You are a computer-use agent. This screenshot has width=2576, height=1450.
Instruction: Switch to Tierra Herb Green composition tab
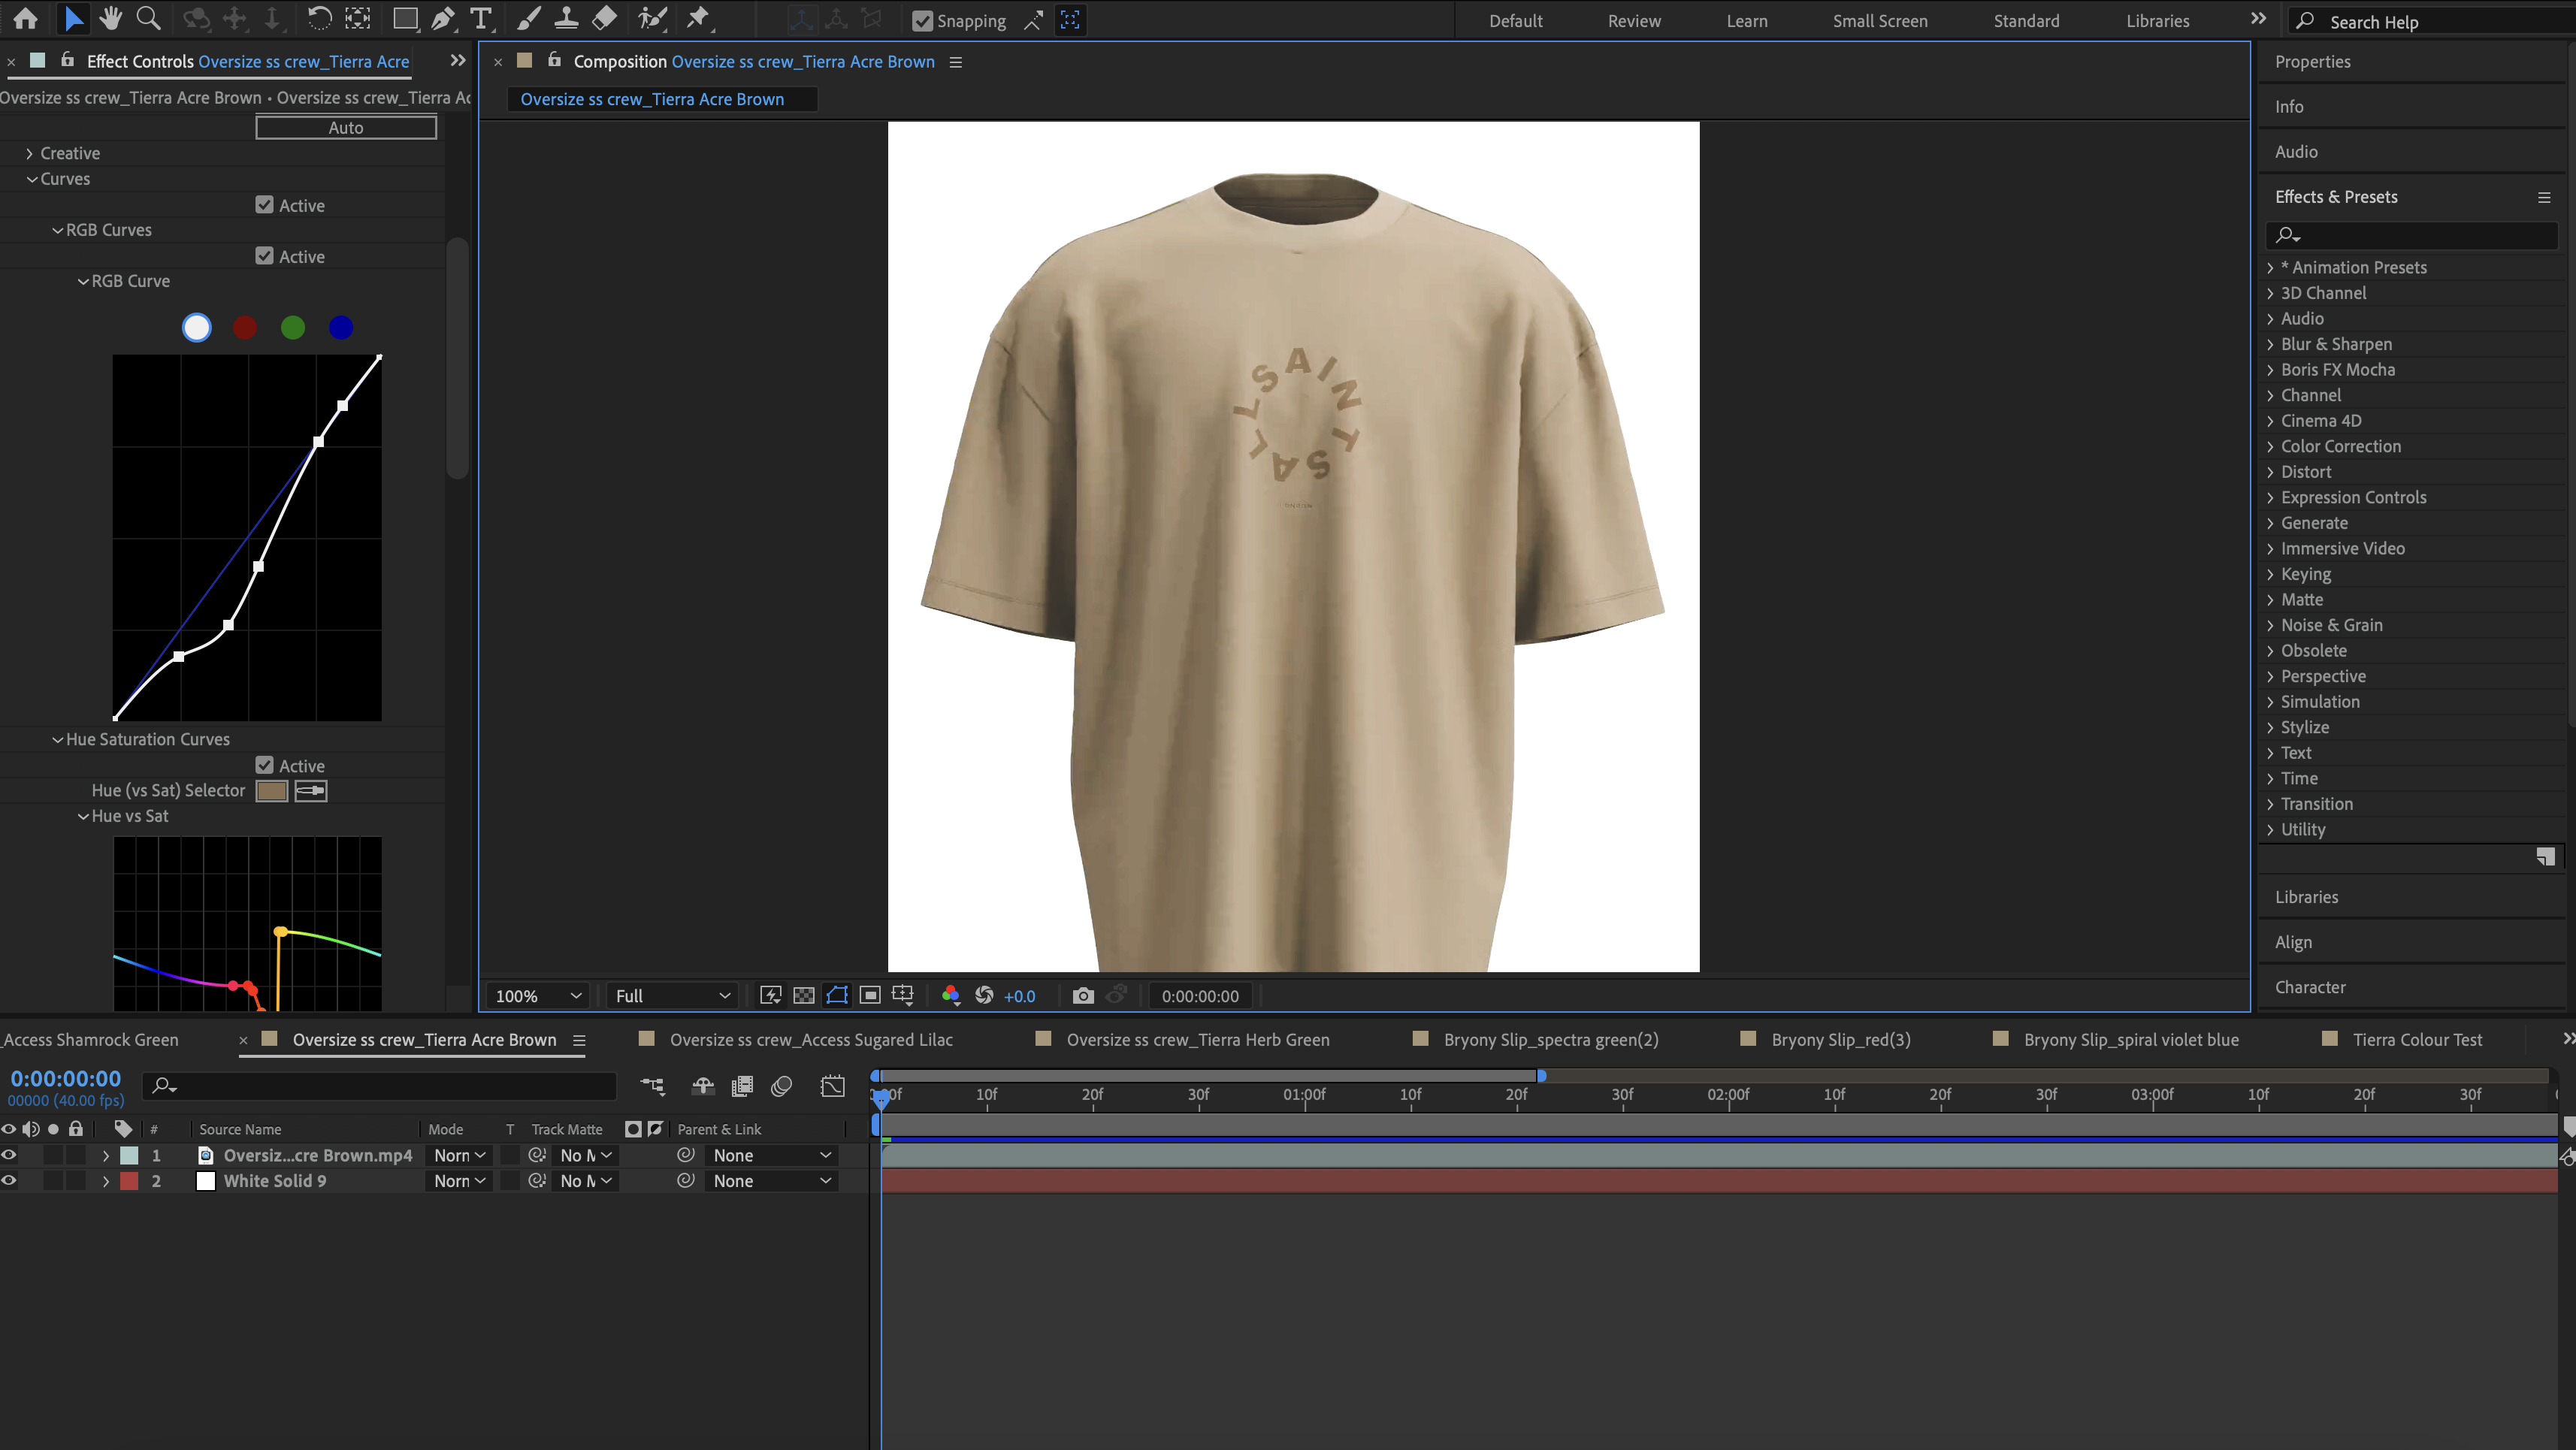click(x=1197, y=1039)
